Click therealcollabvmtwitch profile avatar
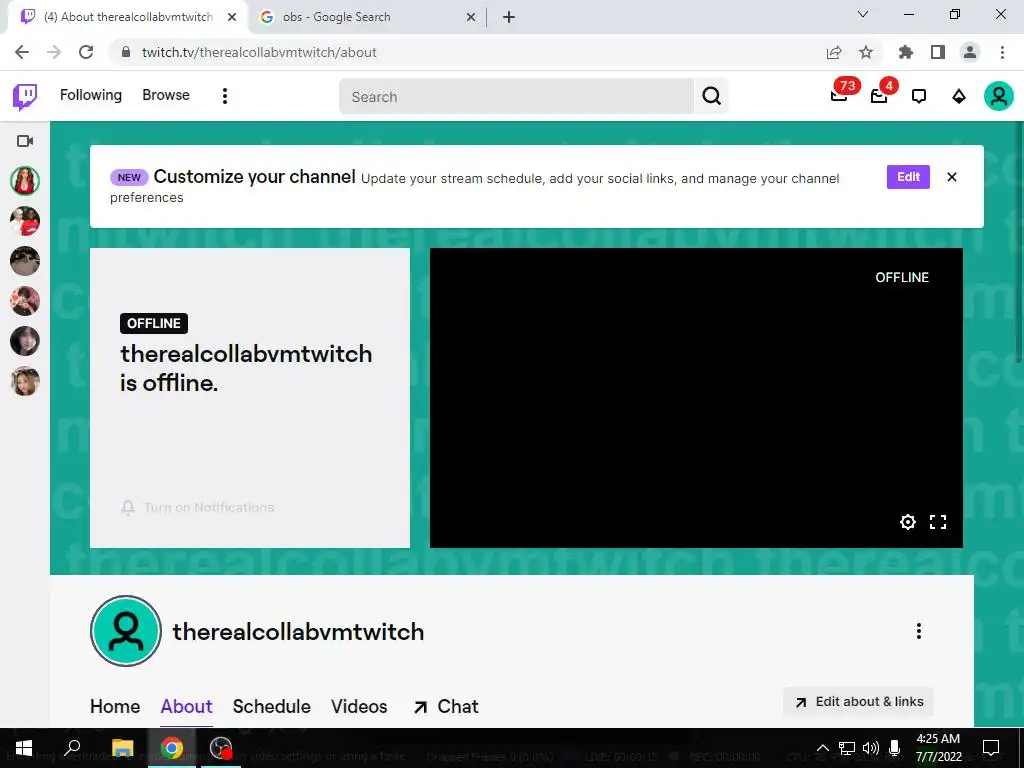This screenshot has width=1024, height=768. (126, 631)
